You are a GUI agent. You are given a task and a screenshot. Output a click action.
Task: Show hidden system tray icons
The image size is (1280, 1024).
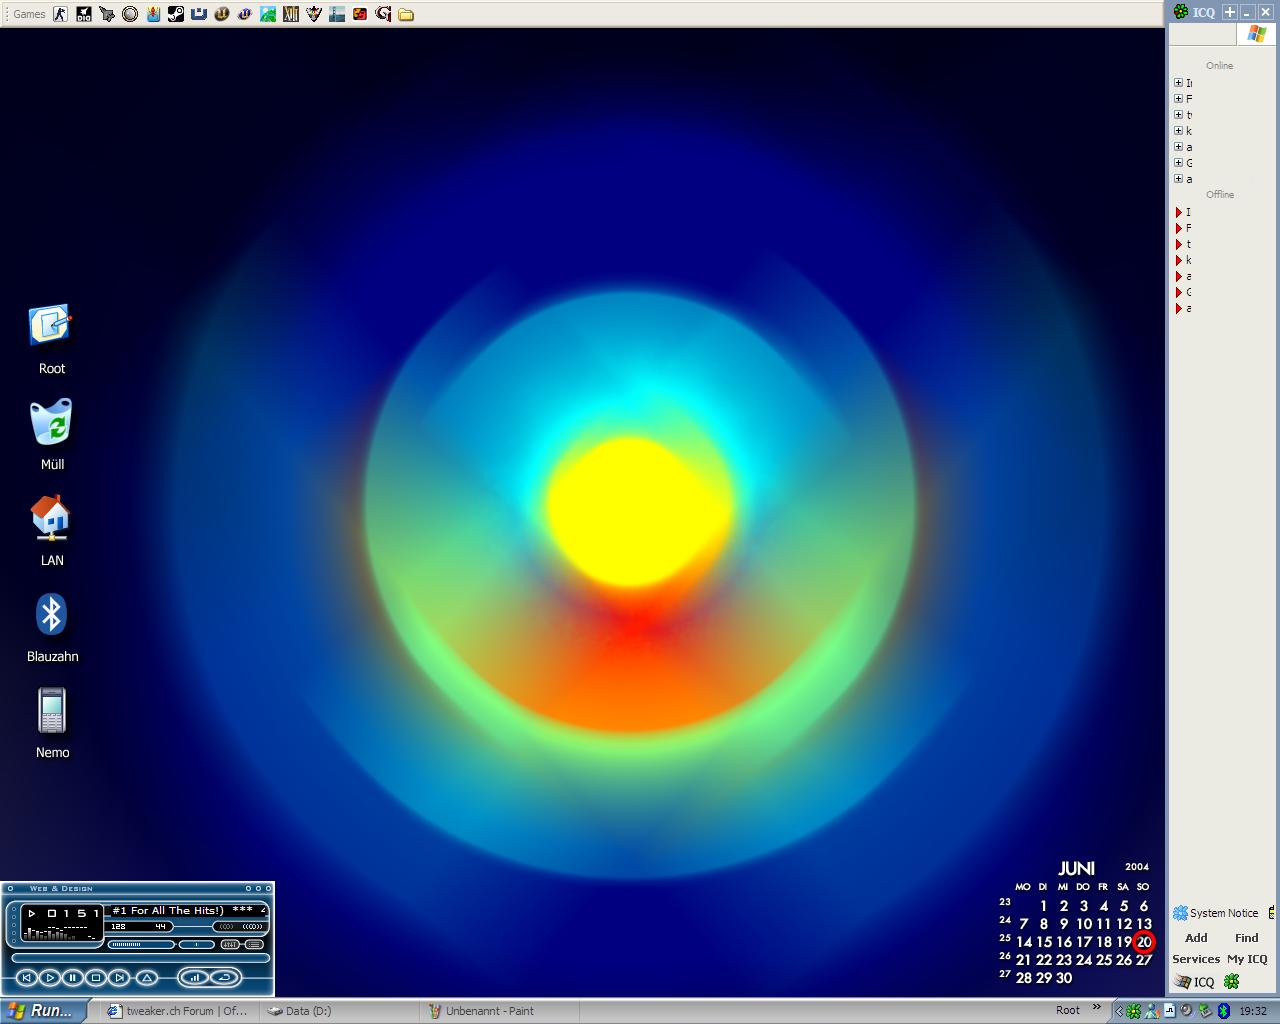[x=1119, y=1011]
